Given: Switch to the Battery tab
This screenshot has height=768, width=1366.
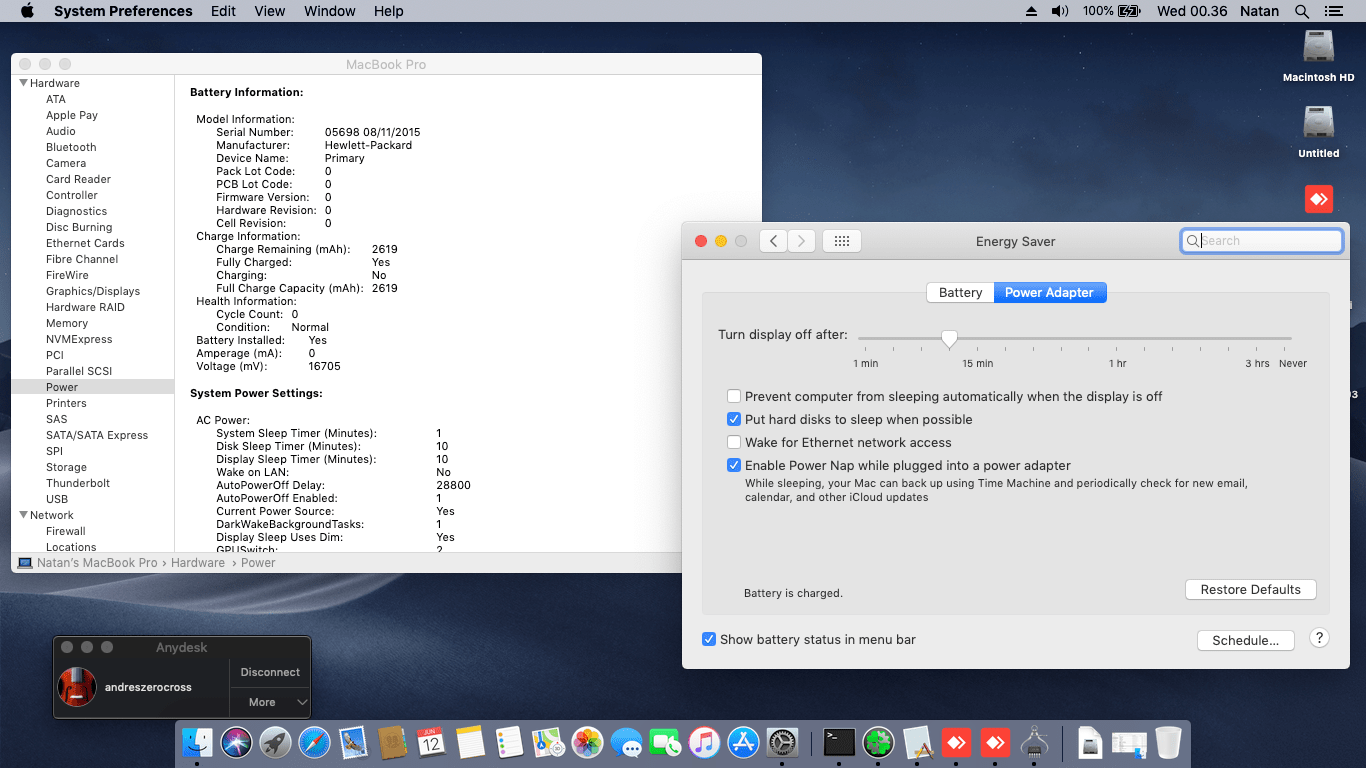Looking at the screenshot, I should [960, 292].
